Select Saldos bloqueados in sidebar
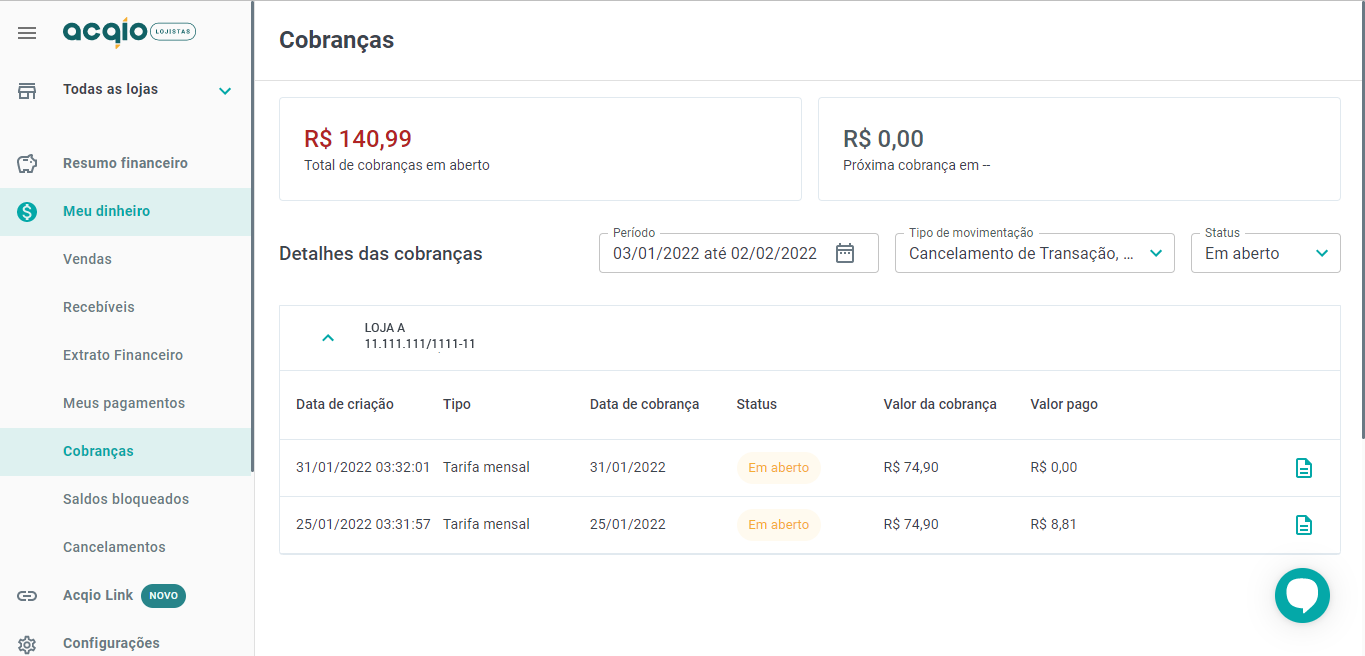Viewport: 1365px width, 656px height. pyautogui.click(x=126, y=499)
